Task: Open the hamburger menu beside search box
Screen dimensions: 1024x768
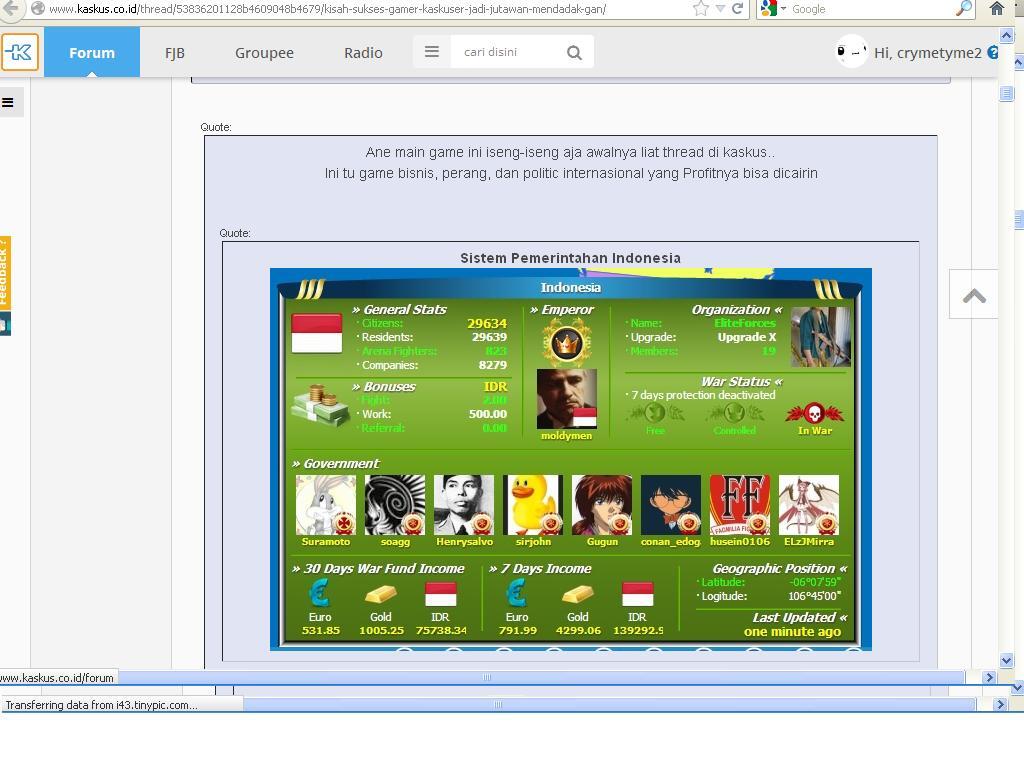Action: (x=432, y=52)
